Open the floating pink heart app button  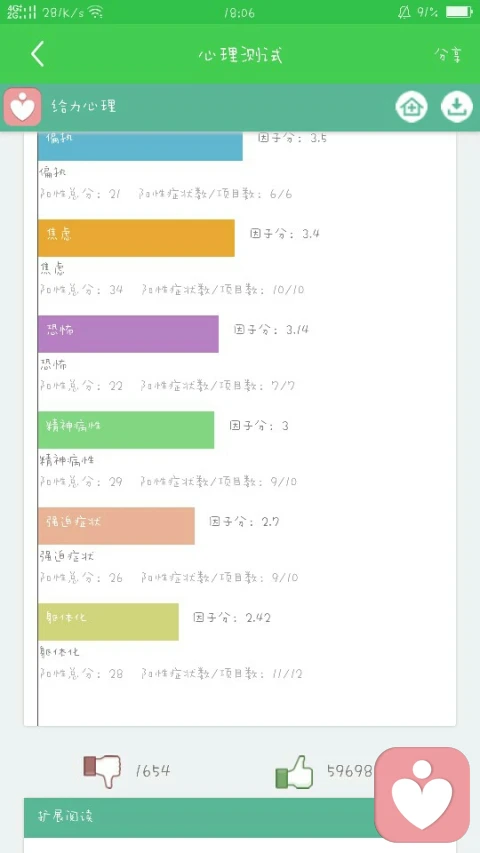tap(422, 794)
